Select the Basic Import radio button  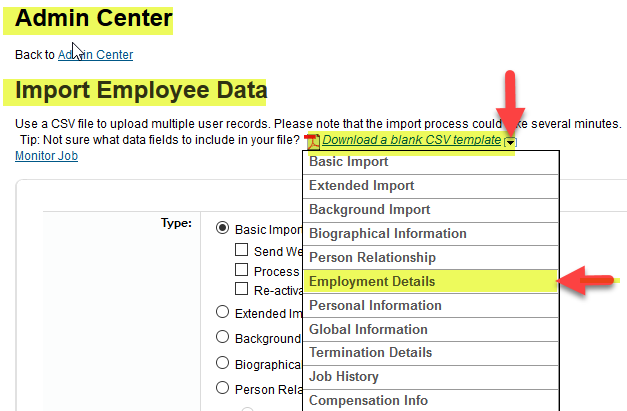point(222,228)
